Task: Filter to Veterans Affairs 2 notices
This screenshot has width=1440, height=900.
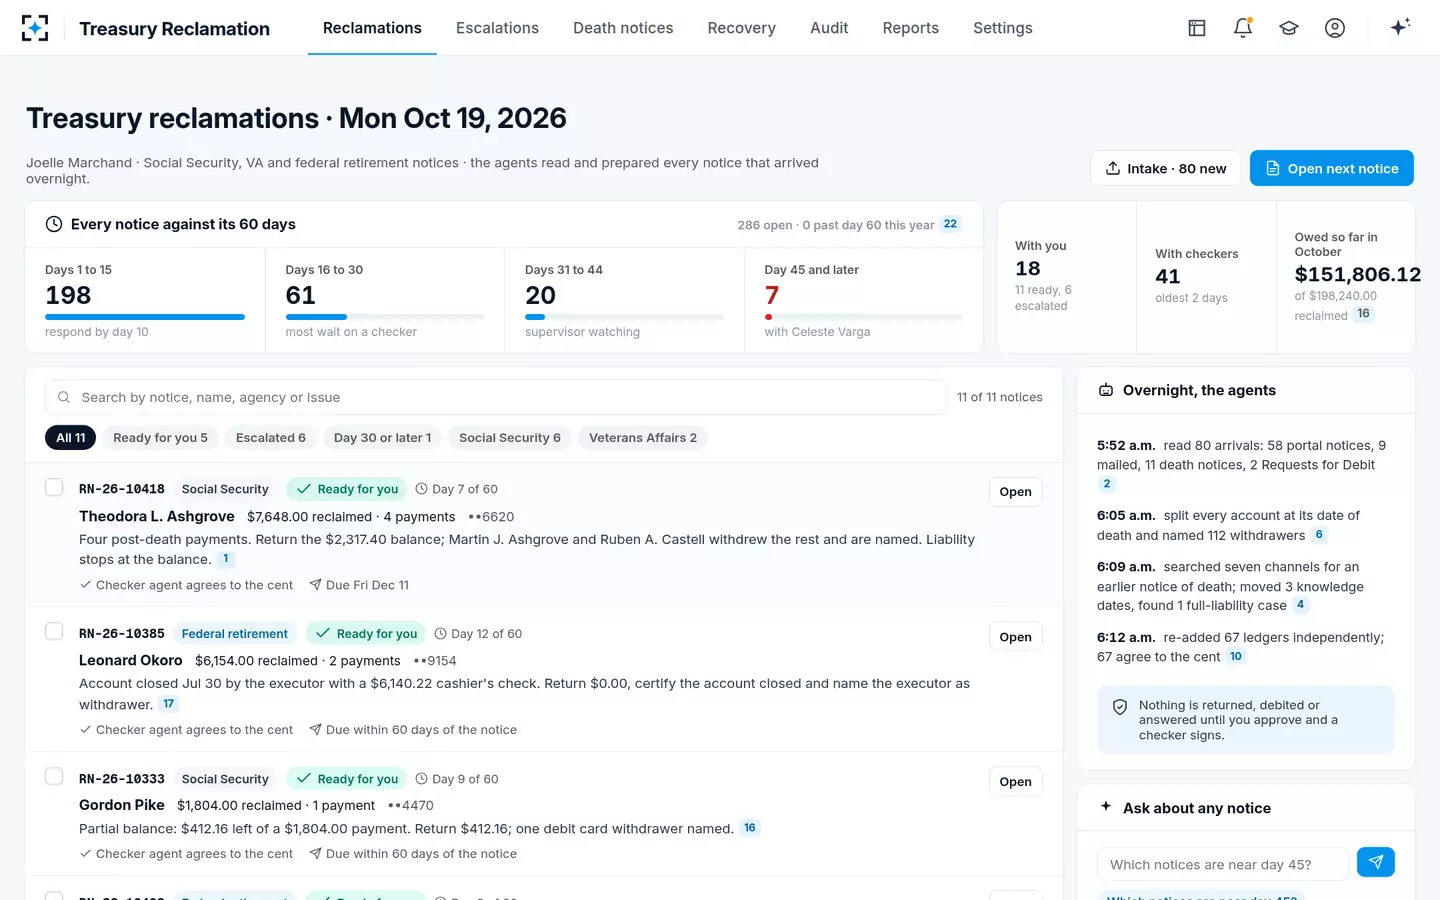Action: tap(643, 438)
